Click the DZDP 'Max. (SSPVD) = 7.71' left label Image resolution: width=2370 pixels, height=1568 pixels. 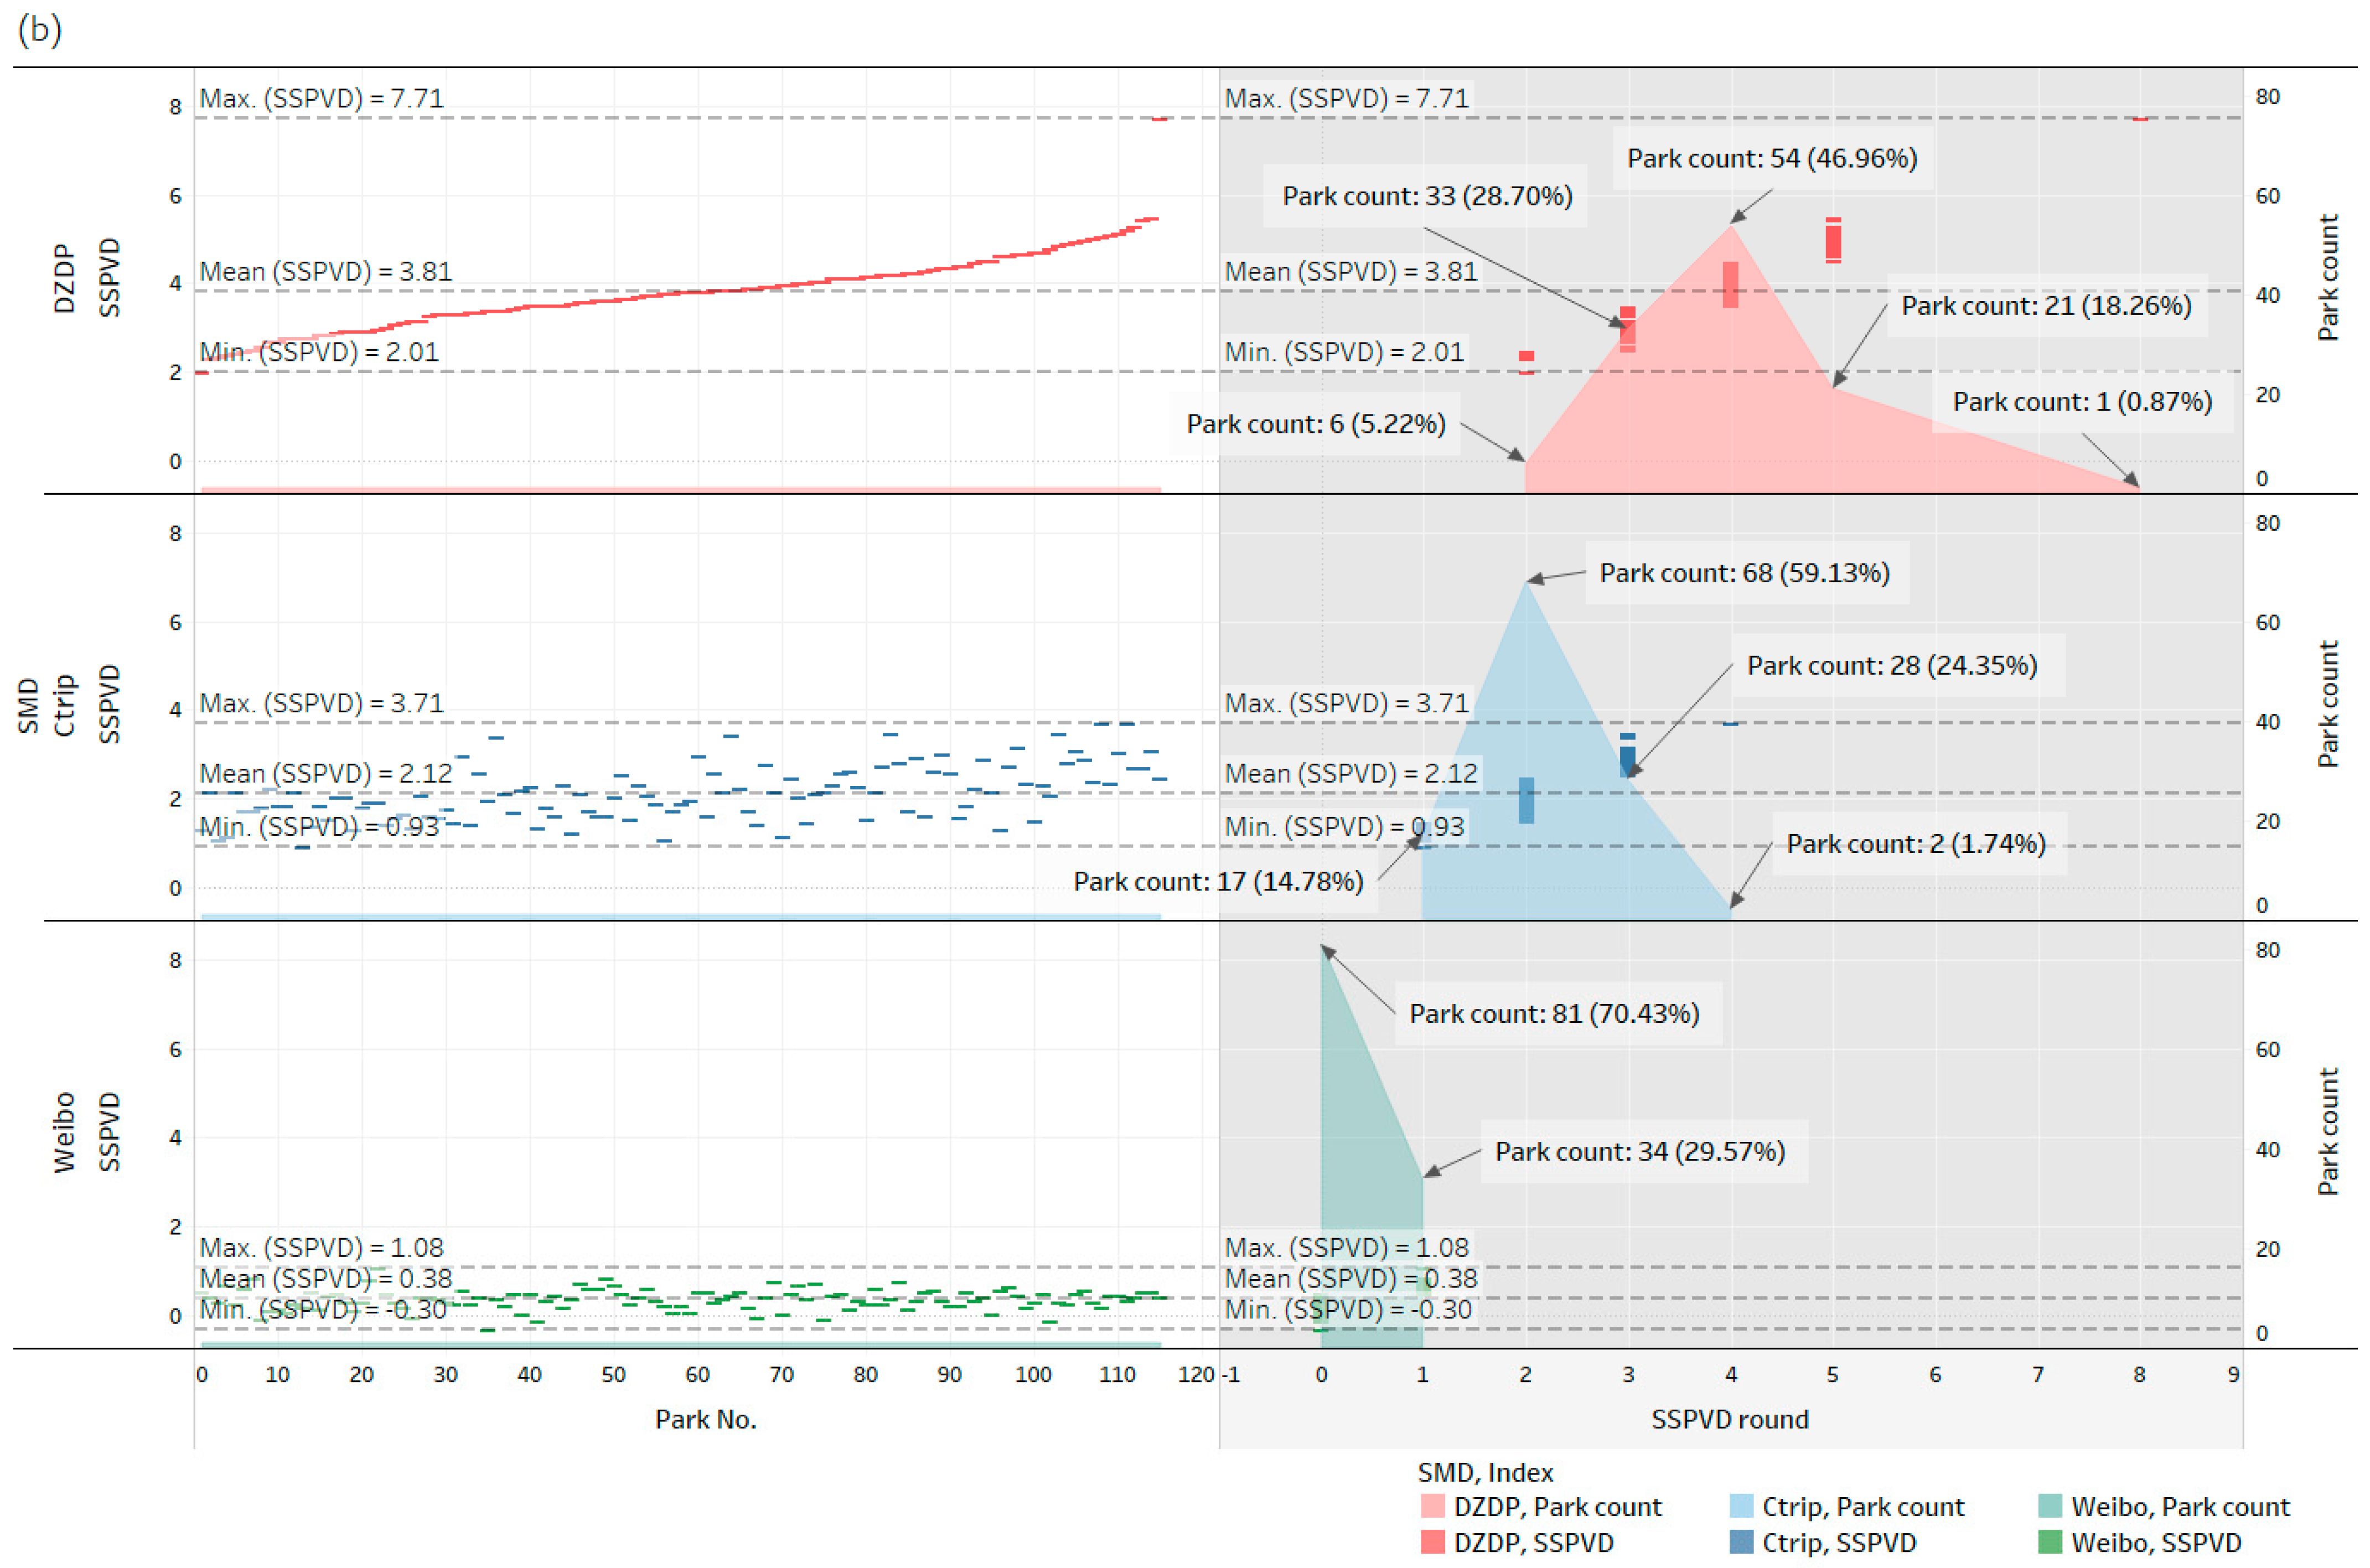click(x=321, y=98)
